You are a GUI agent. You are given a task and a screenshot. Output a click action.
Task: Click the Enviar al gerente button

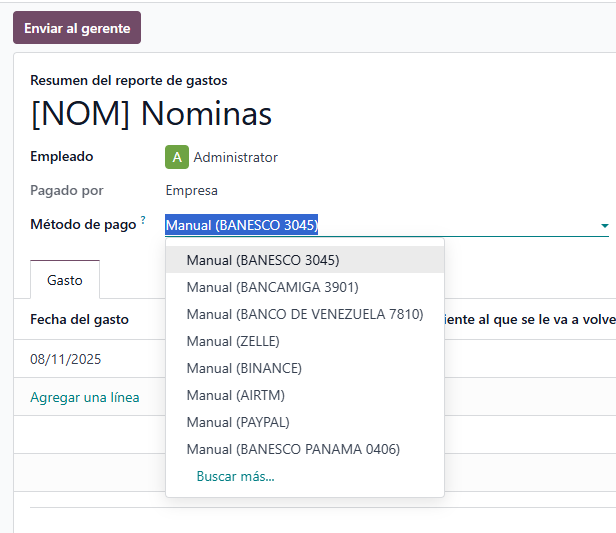[77, 27]
